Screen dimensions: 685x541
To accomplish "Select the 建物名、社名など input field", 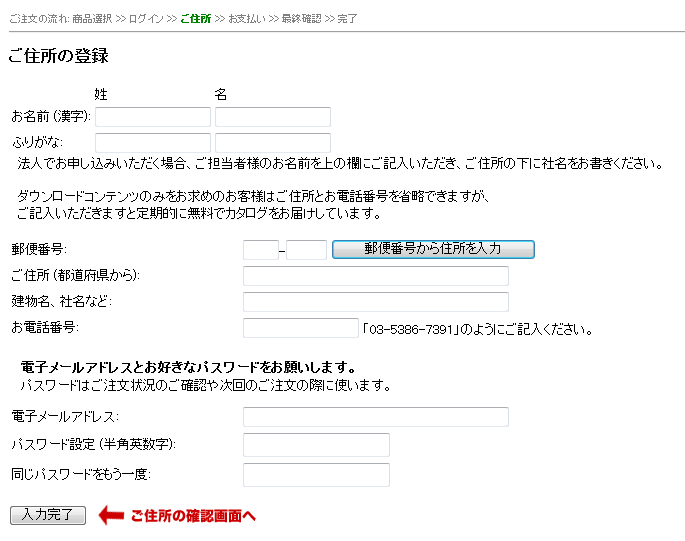I will click(x=375, y=302).
